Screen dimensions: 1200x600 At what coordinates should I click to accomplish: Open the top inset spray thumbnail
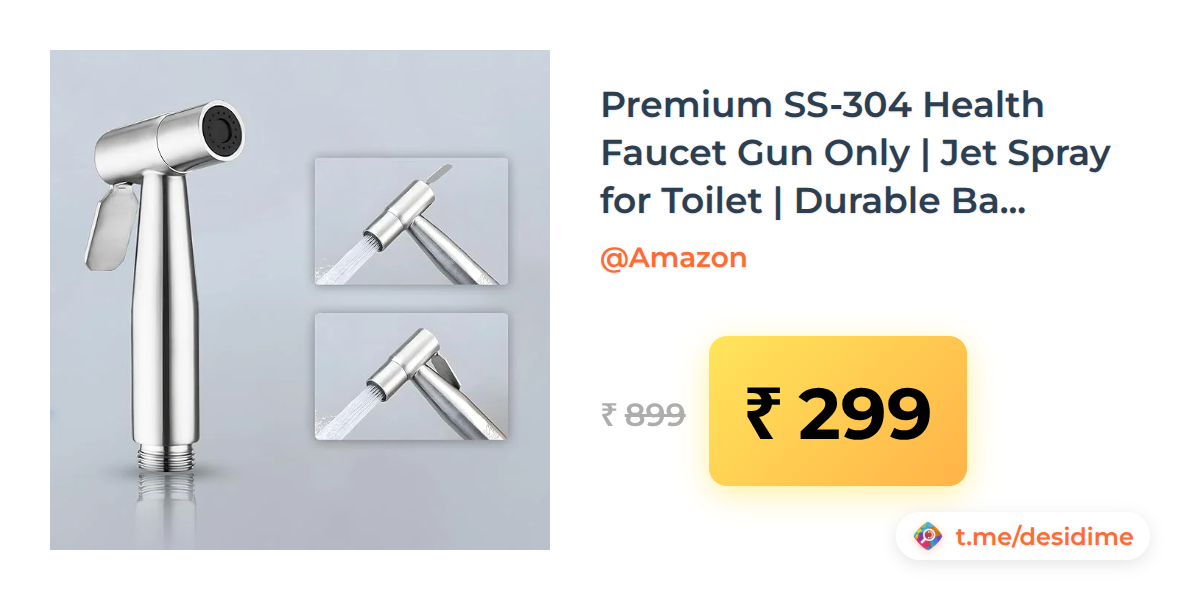pos(411,221)
